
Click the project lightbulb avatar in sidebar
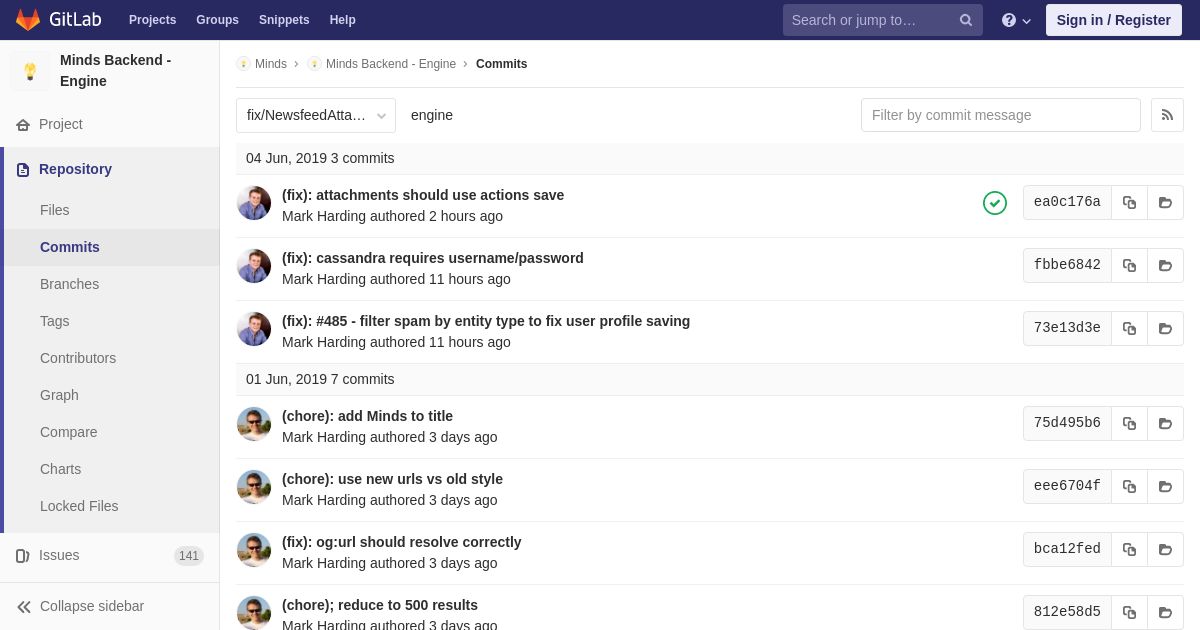click(x=30, y=71)
